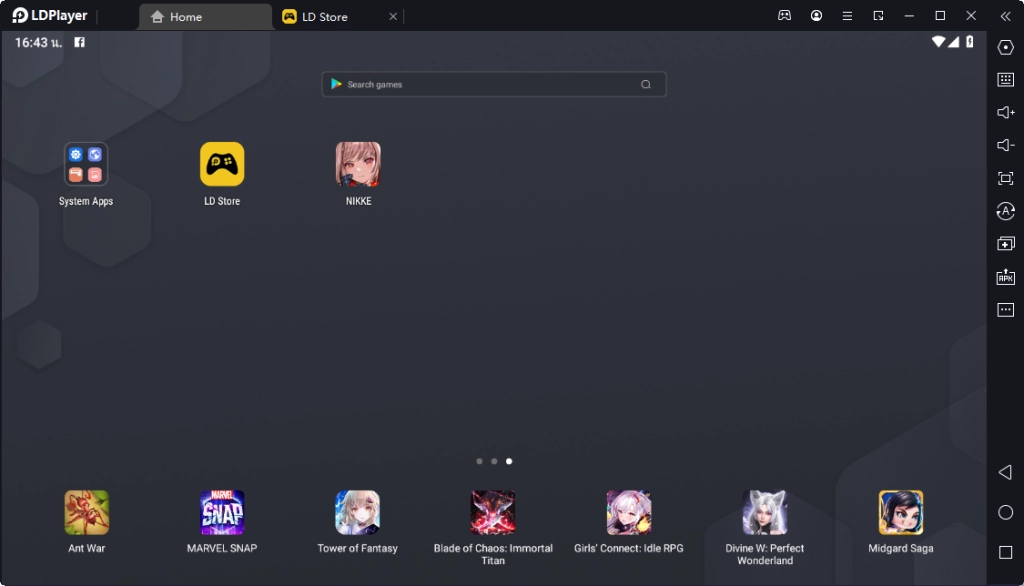The width and height of the screenshot is (1024, 586).
Task: Increase volume with the sidebar speaker-plus icon
Action: (x=1006, y=112)
